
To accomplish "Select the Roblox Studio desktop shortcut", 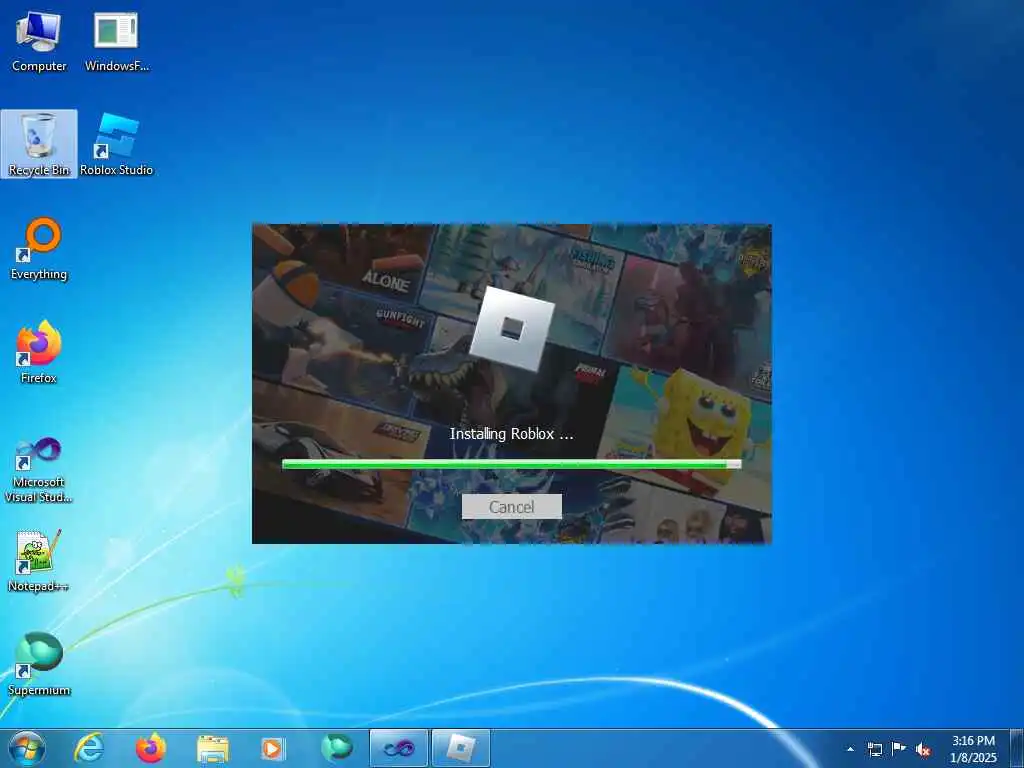I will tap(116, 144).
